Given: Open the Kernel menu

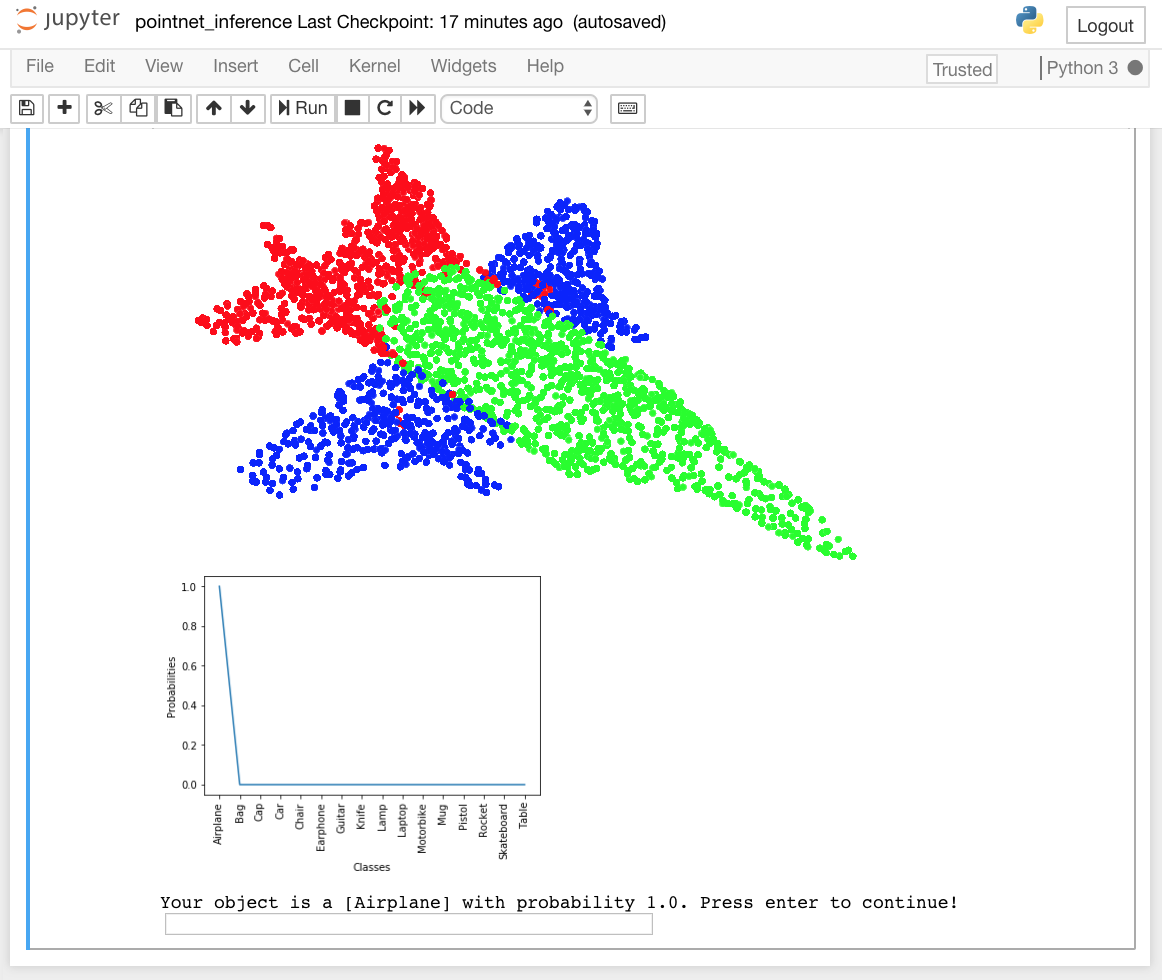Looking at the screenshot, I should (375, 66).
